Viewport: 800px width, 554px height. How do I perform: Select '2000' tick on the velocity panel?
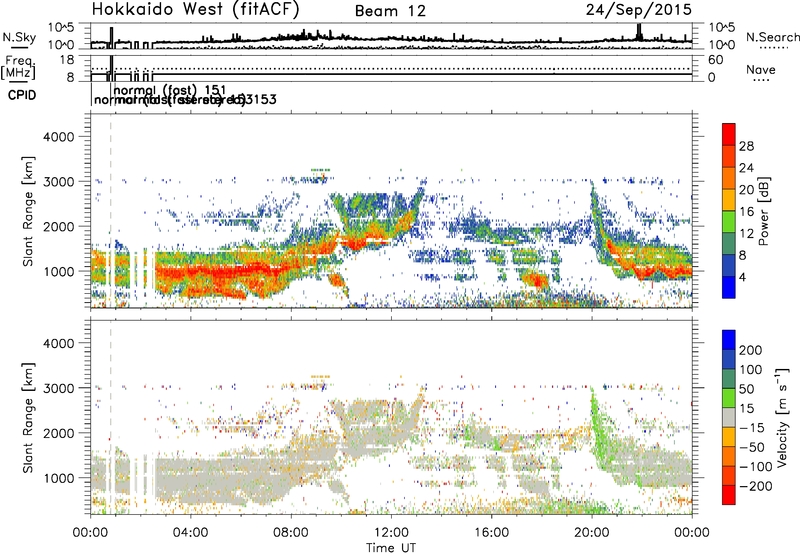(58, 433)
